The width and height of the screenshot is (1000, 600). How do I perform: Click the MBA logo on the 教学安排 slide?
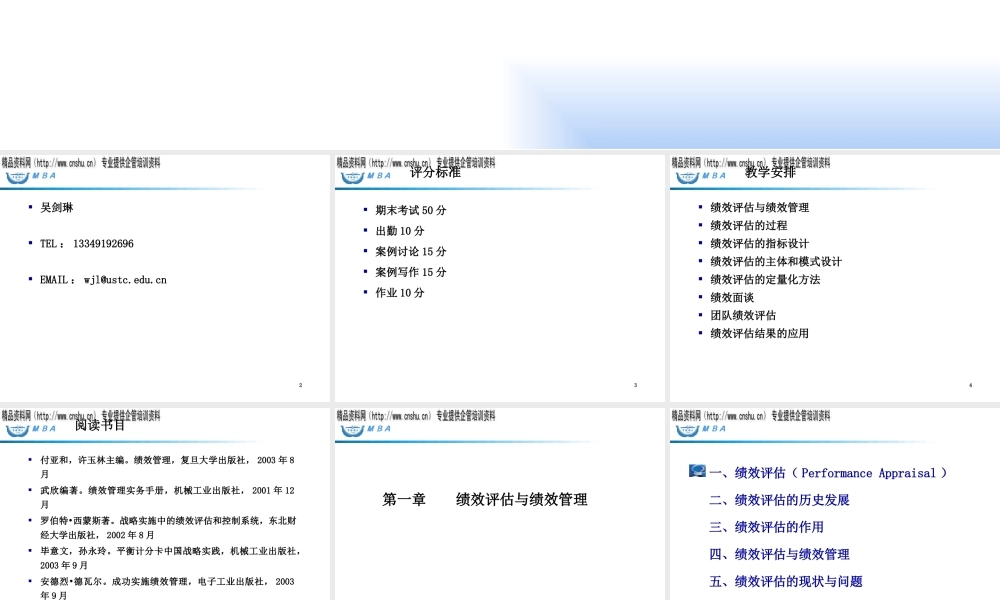[700, 177]
